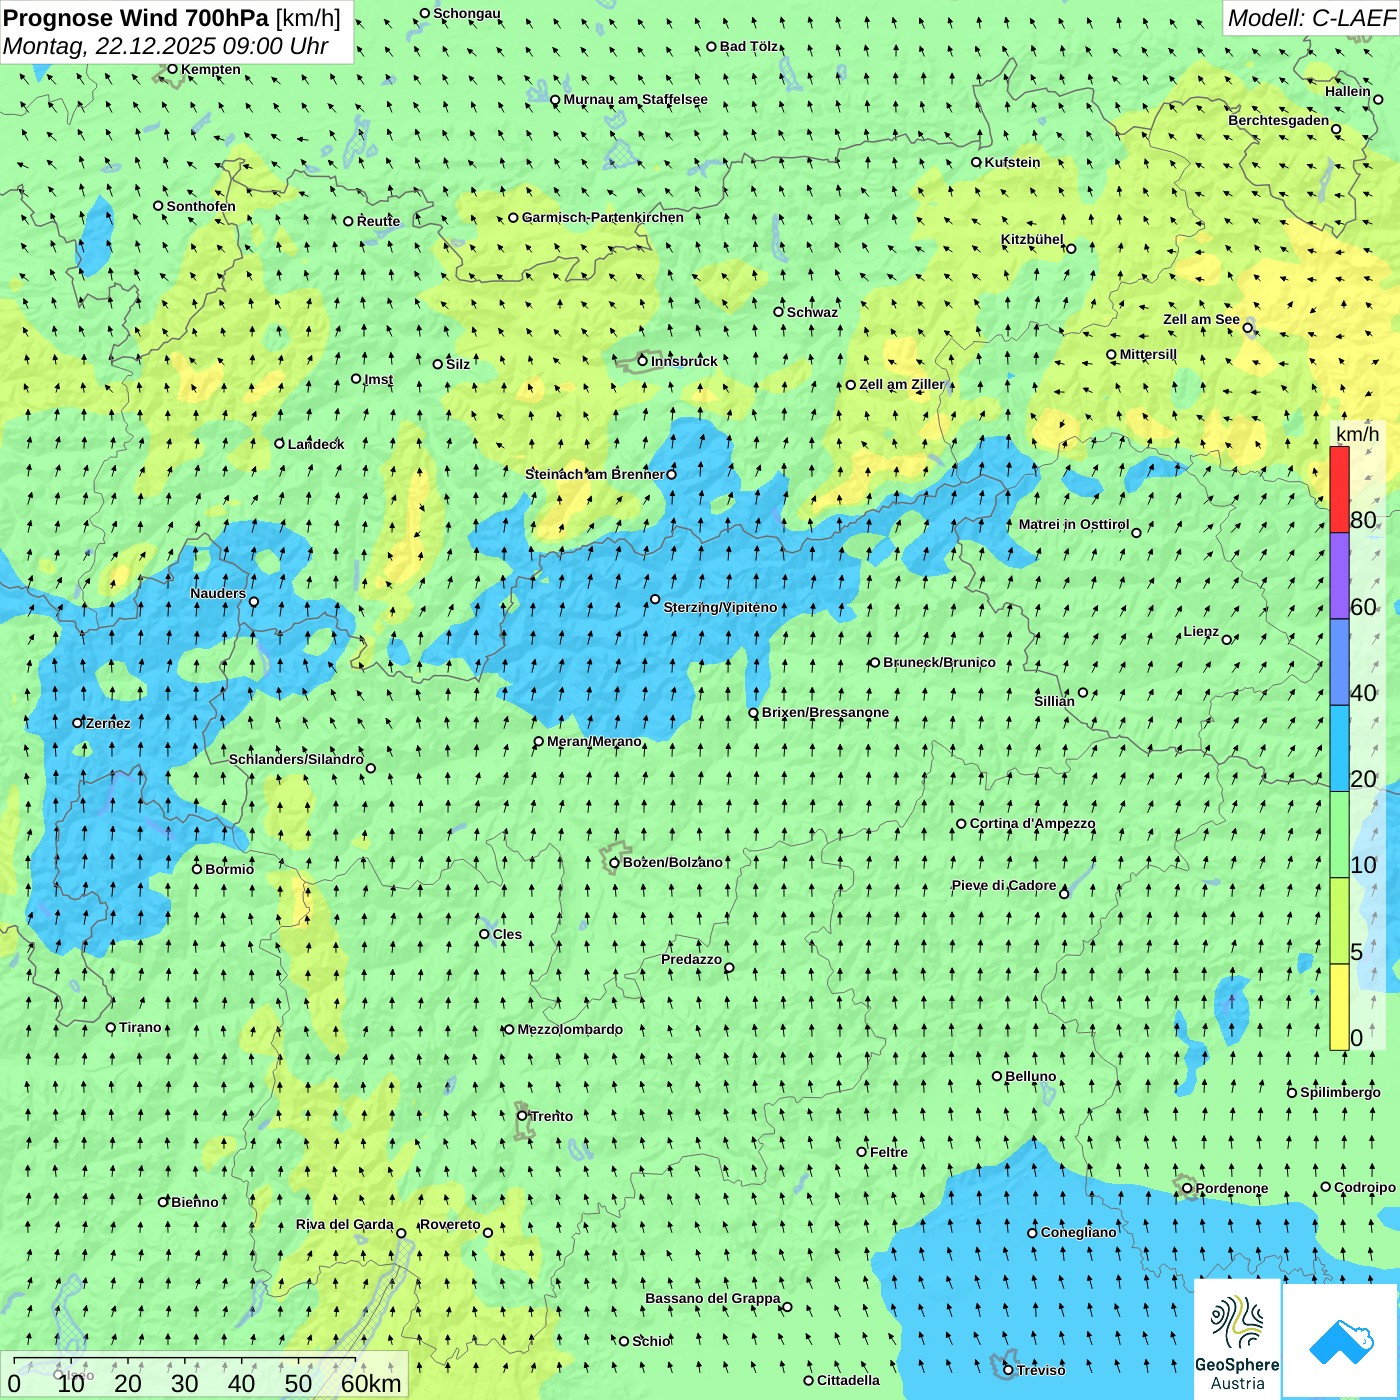
Task: Select the dark blue 40 km/h legend color
Action: coord(1339,662)
